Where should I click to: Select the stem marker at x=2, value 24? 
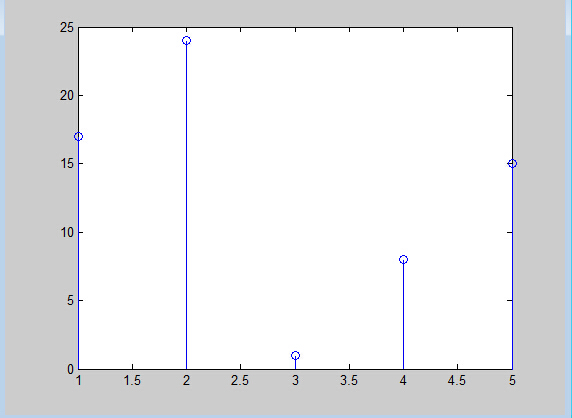[x=186, y=40]
